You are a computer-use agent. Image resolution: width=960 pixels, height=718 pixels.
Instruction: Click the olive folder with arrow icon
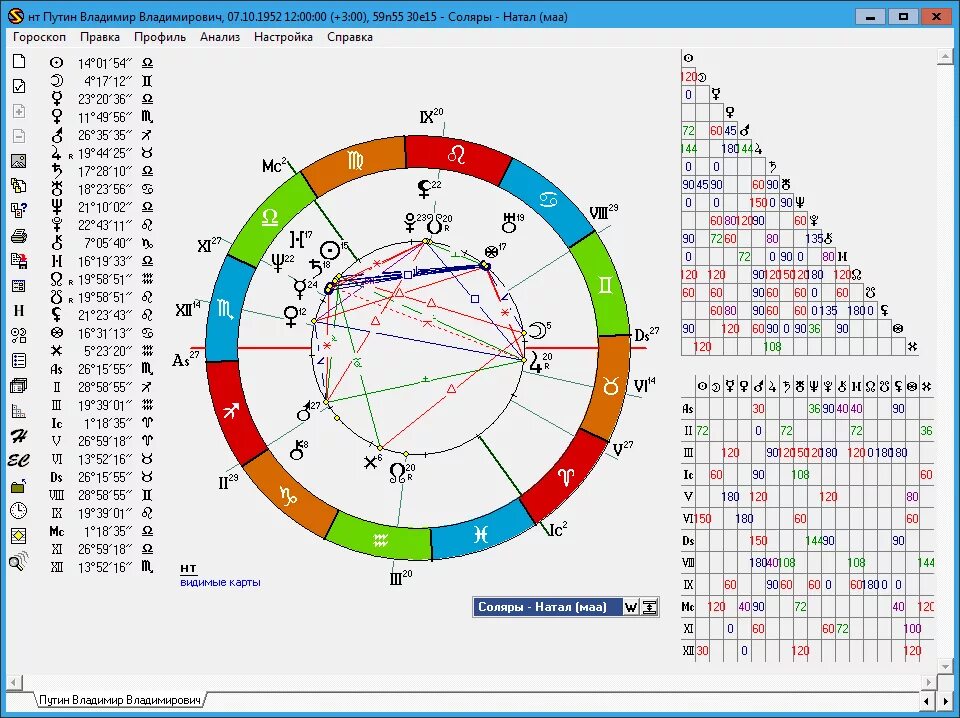pos(19,486)
